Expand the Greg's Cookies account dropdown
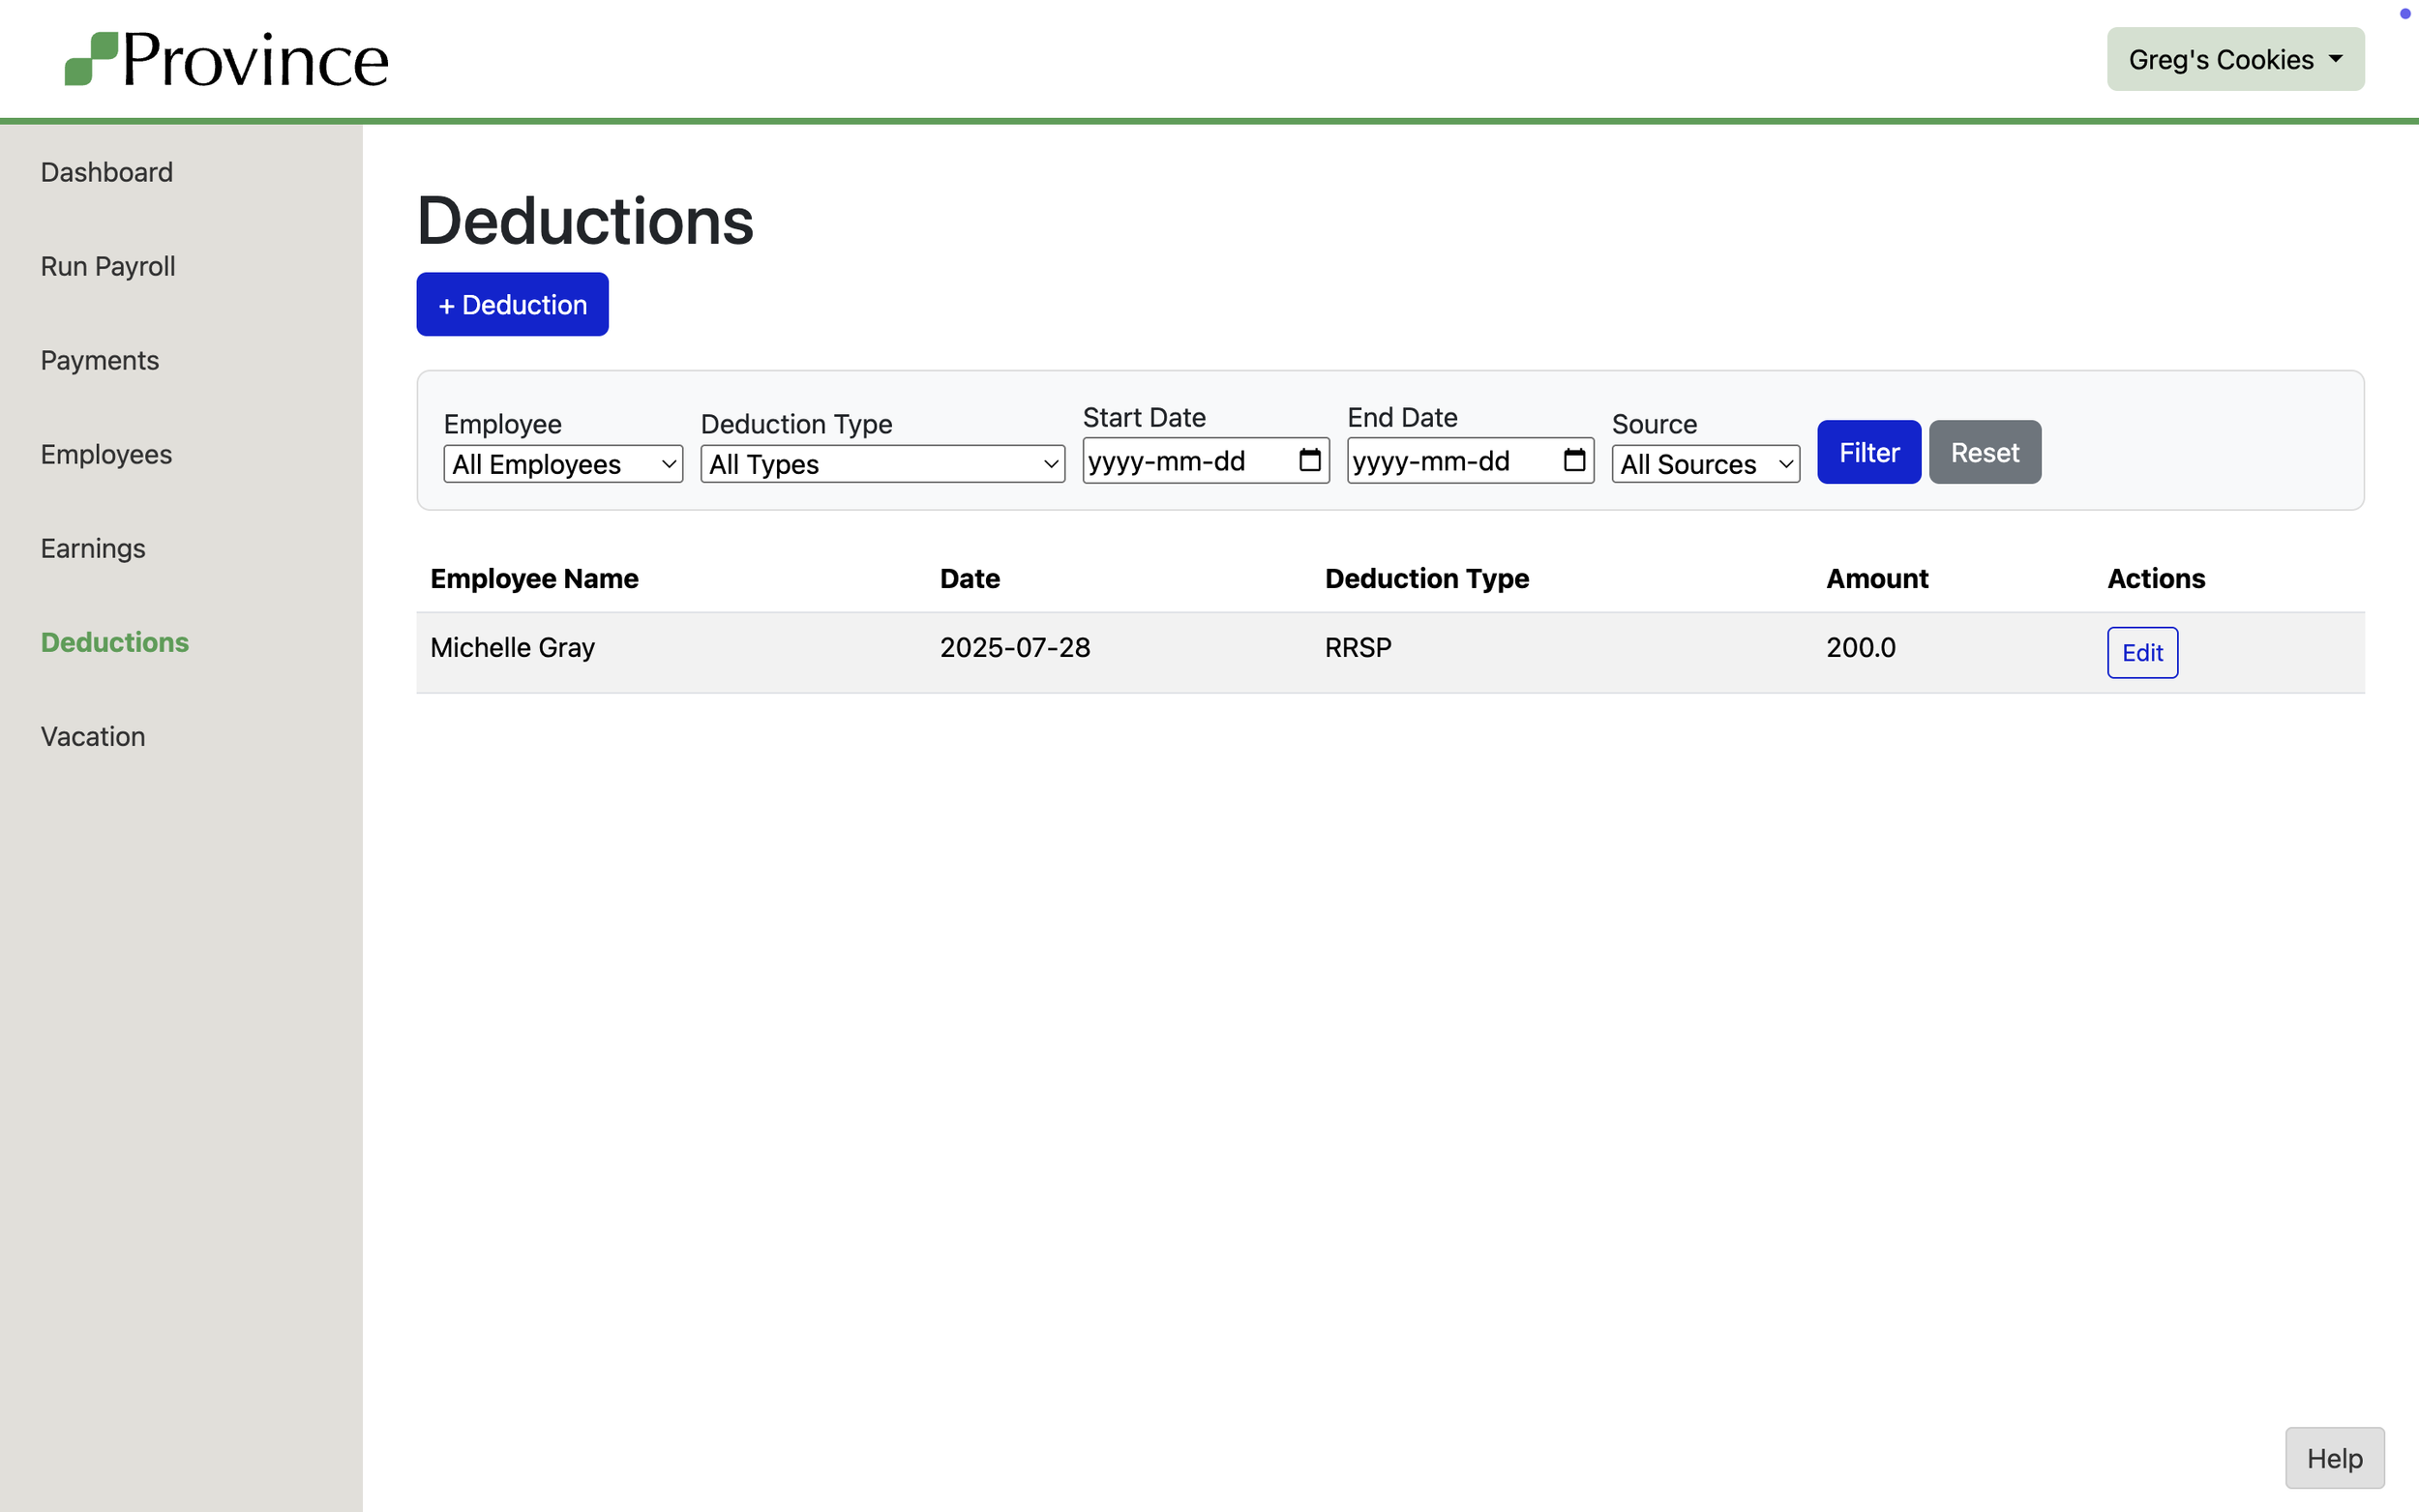2419x1512 pixels. coord(2234,60)
